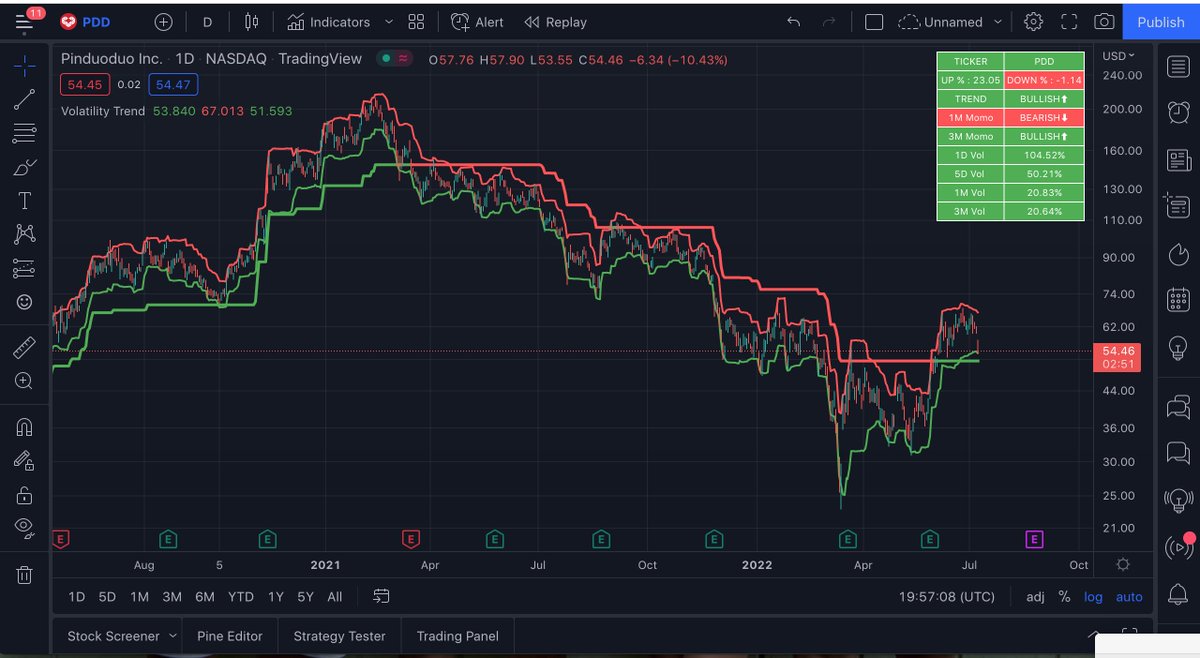
Task: Select the crosshair cursor tool
Action: coord(25,66)
